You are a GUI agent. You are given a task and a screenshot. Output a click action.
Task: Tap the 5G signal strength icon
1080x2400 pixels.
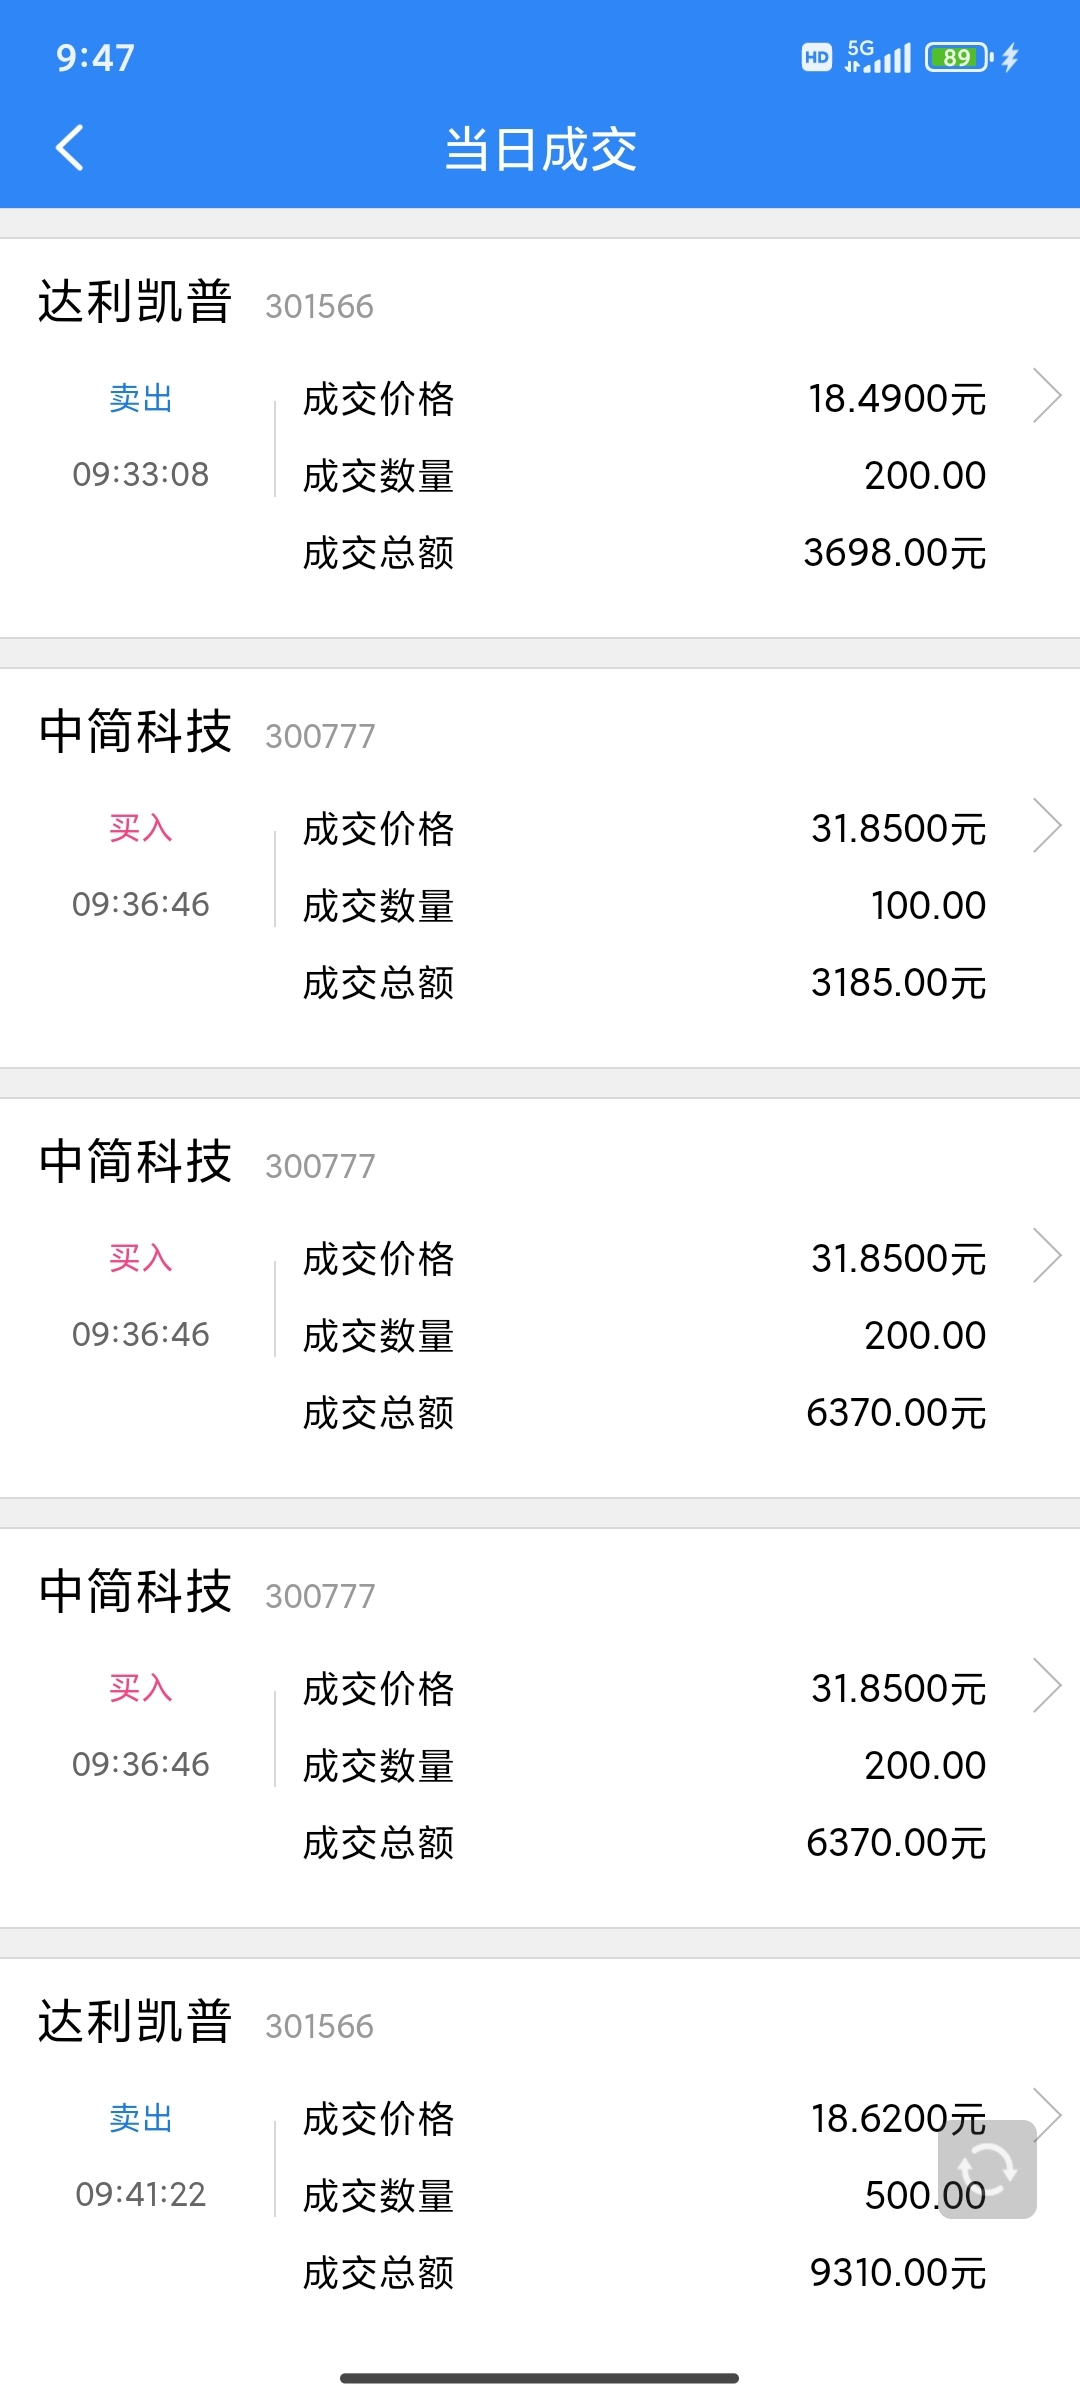[877, 57]
